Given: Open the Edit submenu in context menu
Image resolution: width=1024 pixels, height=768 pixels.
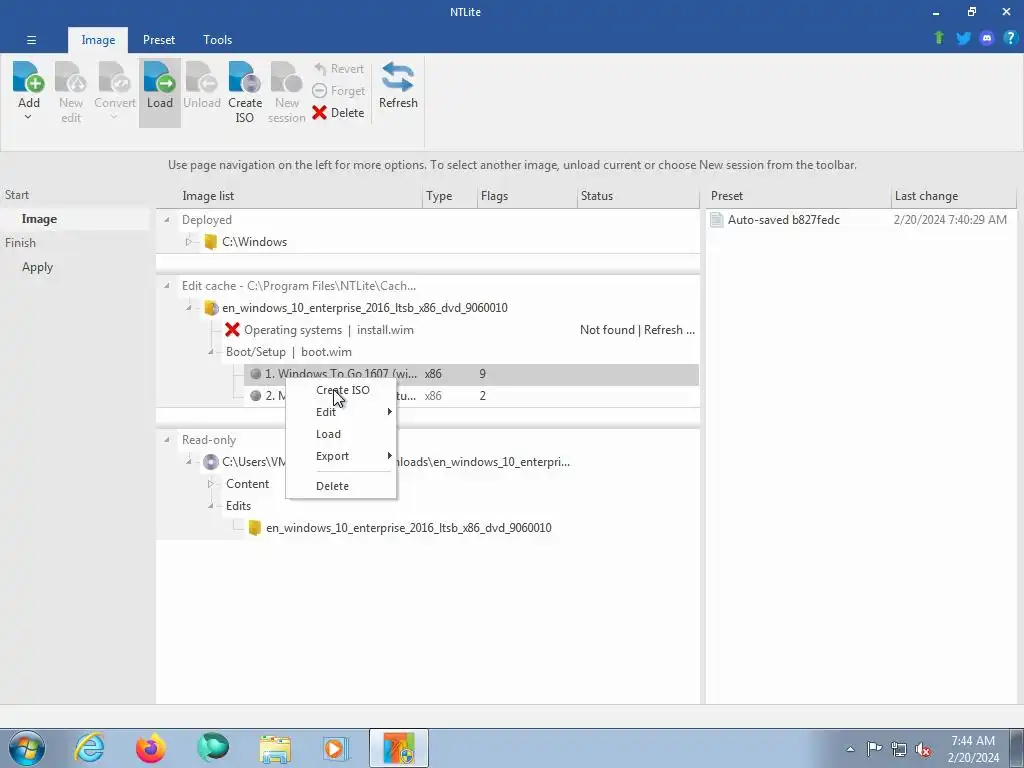Looking at the screenshot, I should (x=342, y=412).
